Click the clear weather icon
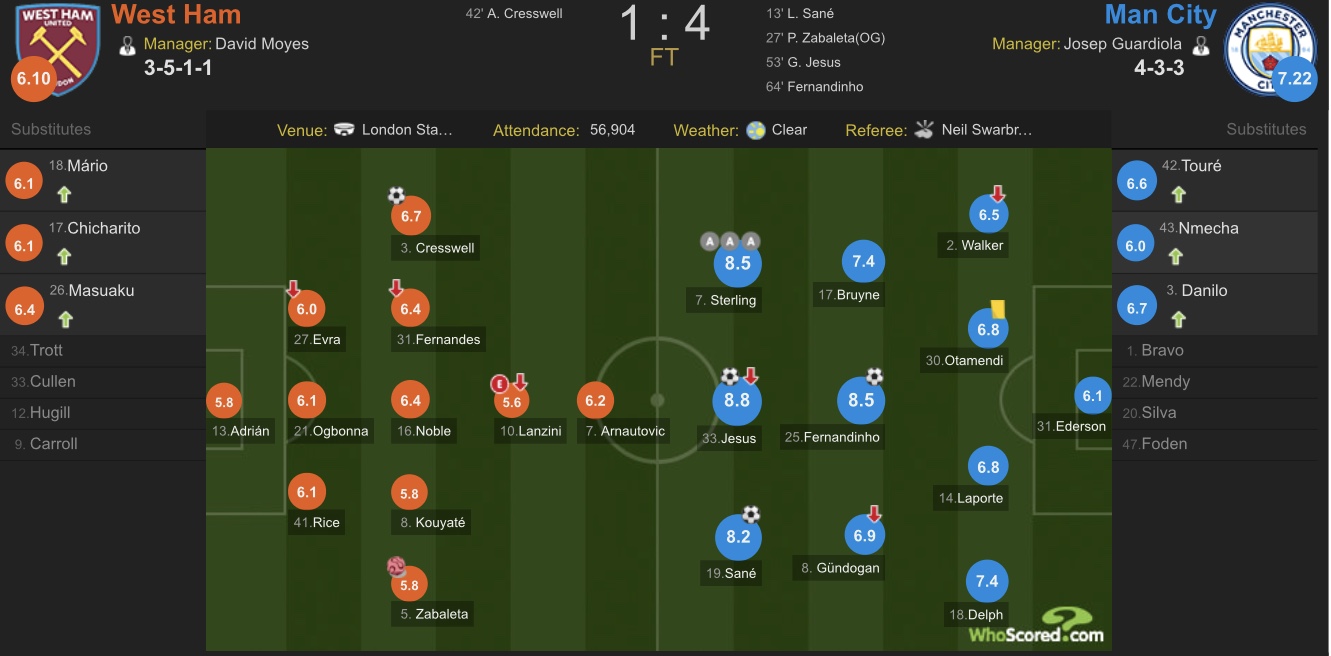The height and width of the screenshot is (656, 1331). pyautogui.click(x=756, y=130)
